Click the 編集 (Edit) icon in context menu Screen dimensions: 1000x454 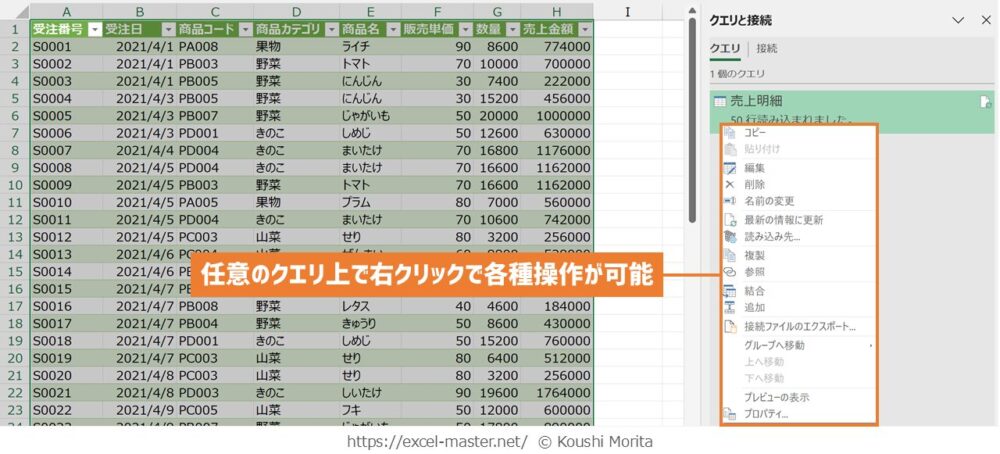click(730, 168)
